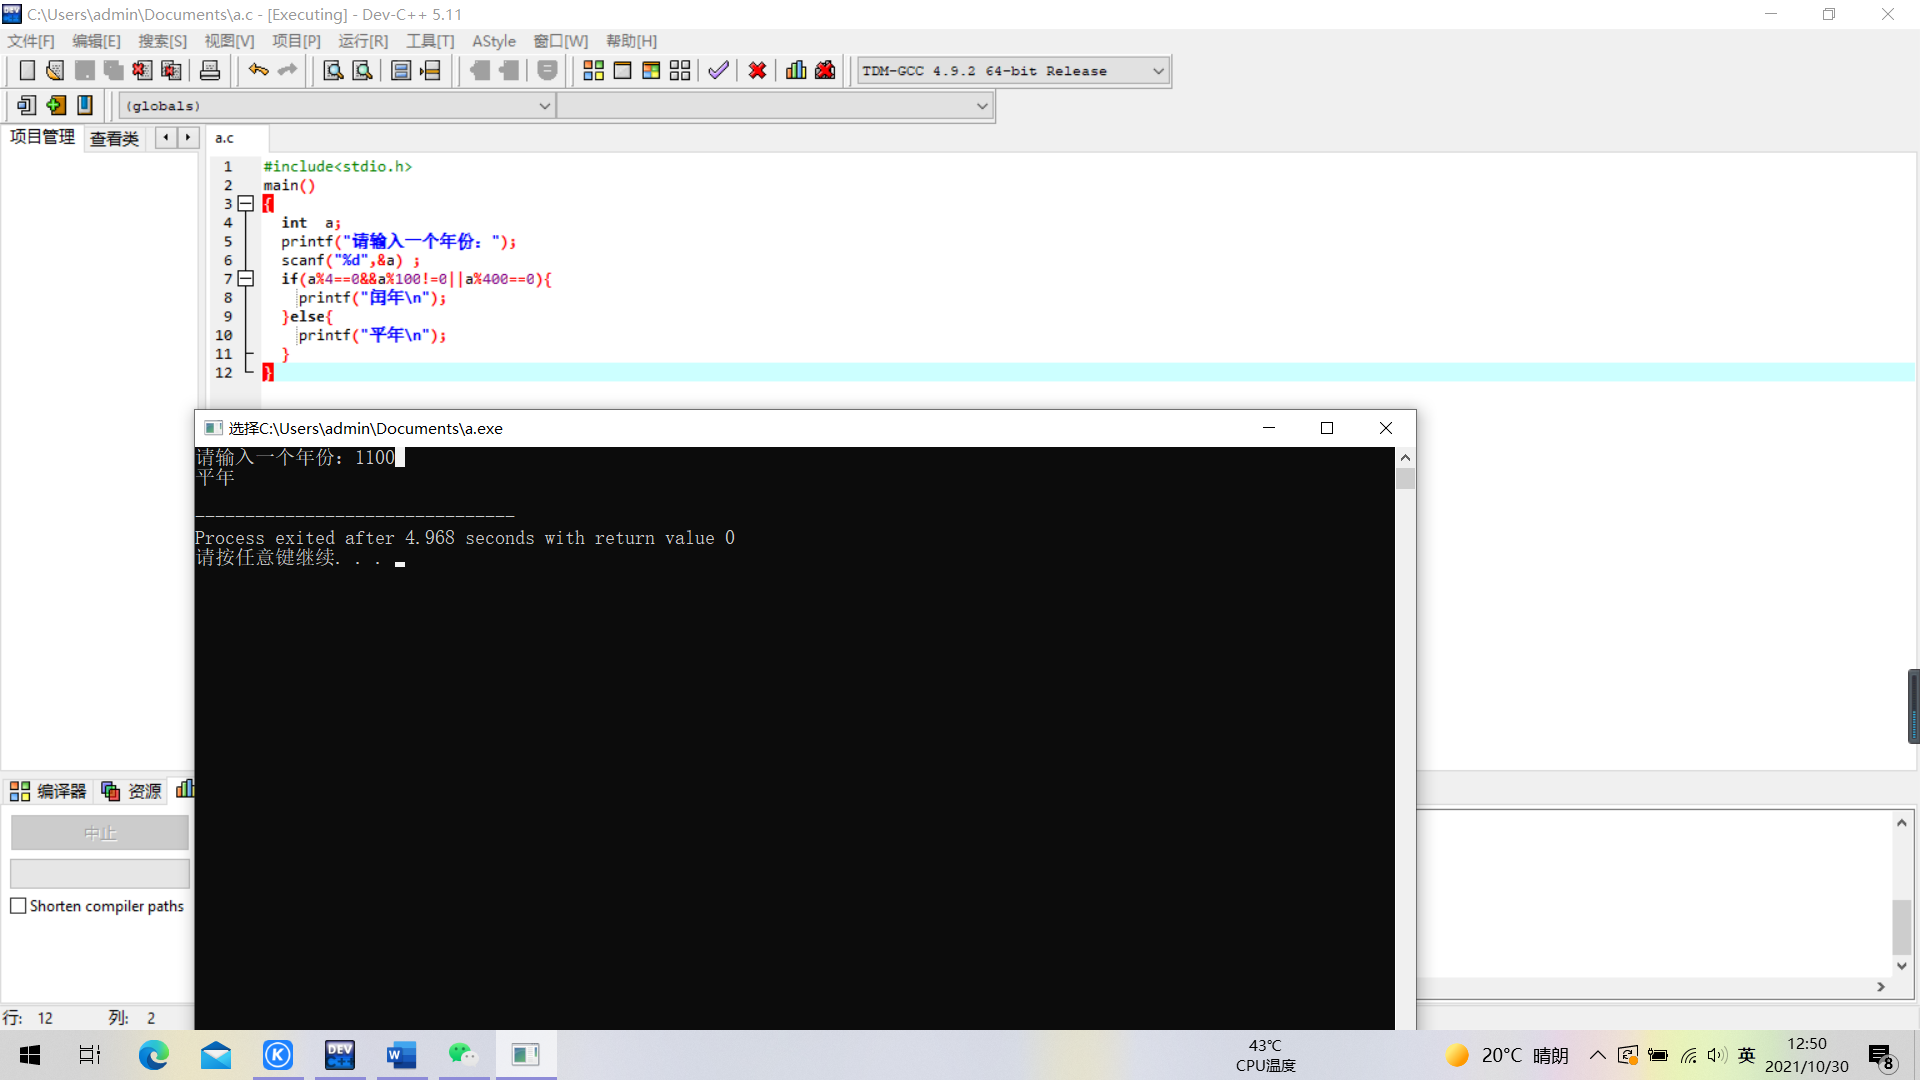Open the TDM-GCC compiler selection dropdown
The image size is (1920, 1080).
[x=1158, y=71]
